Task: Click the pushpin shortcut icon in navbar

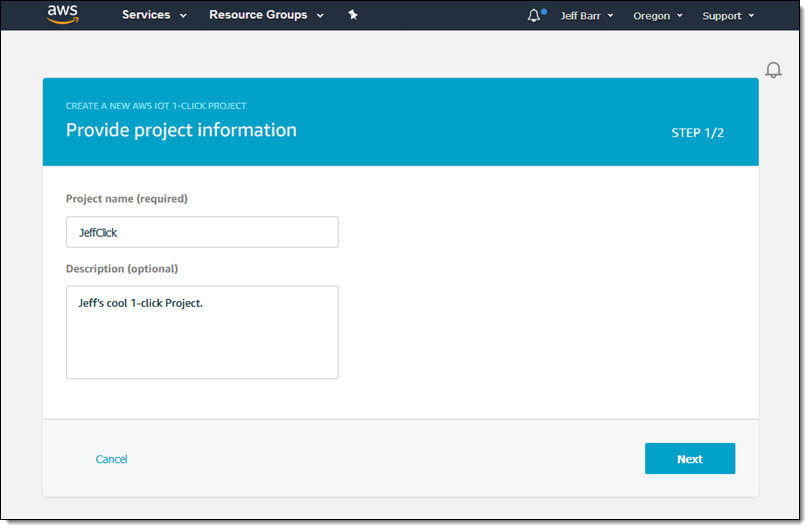Action: [x=352, y=15]
